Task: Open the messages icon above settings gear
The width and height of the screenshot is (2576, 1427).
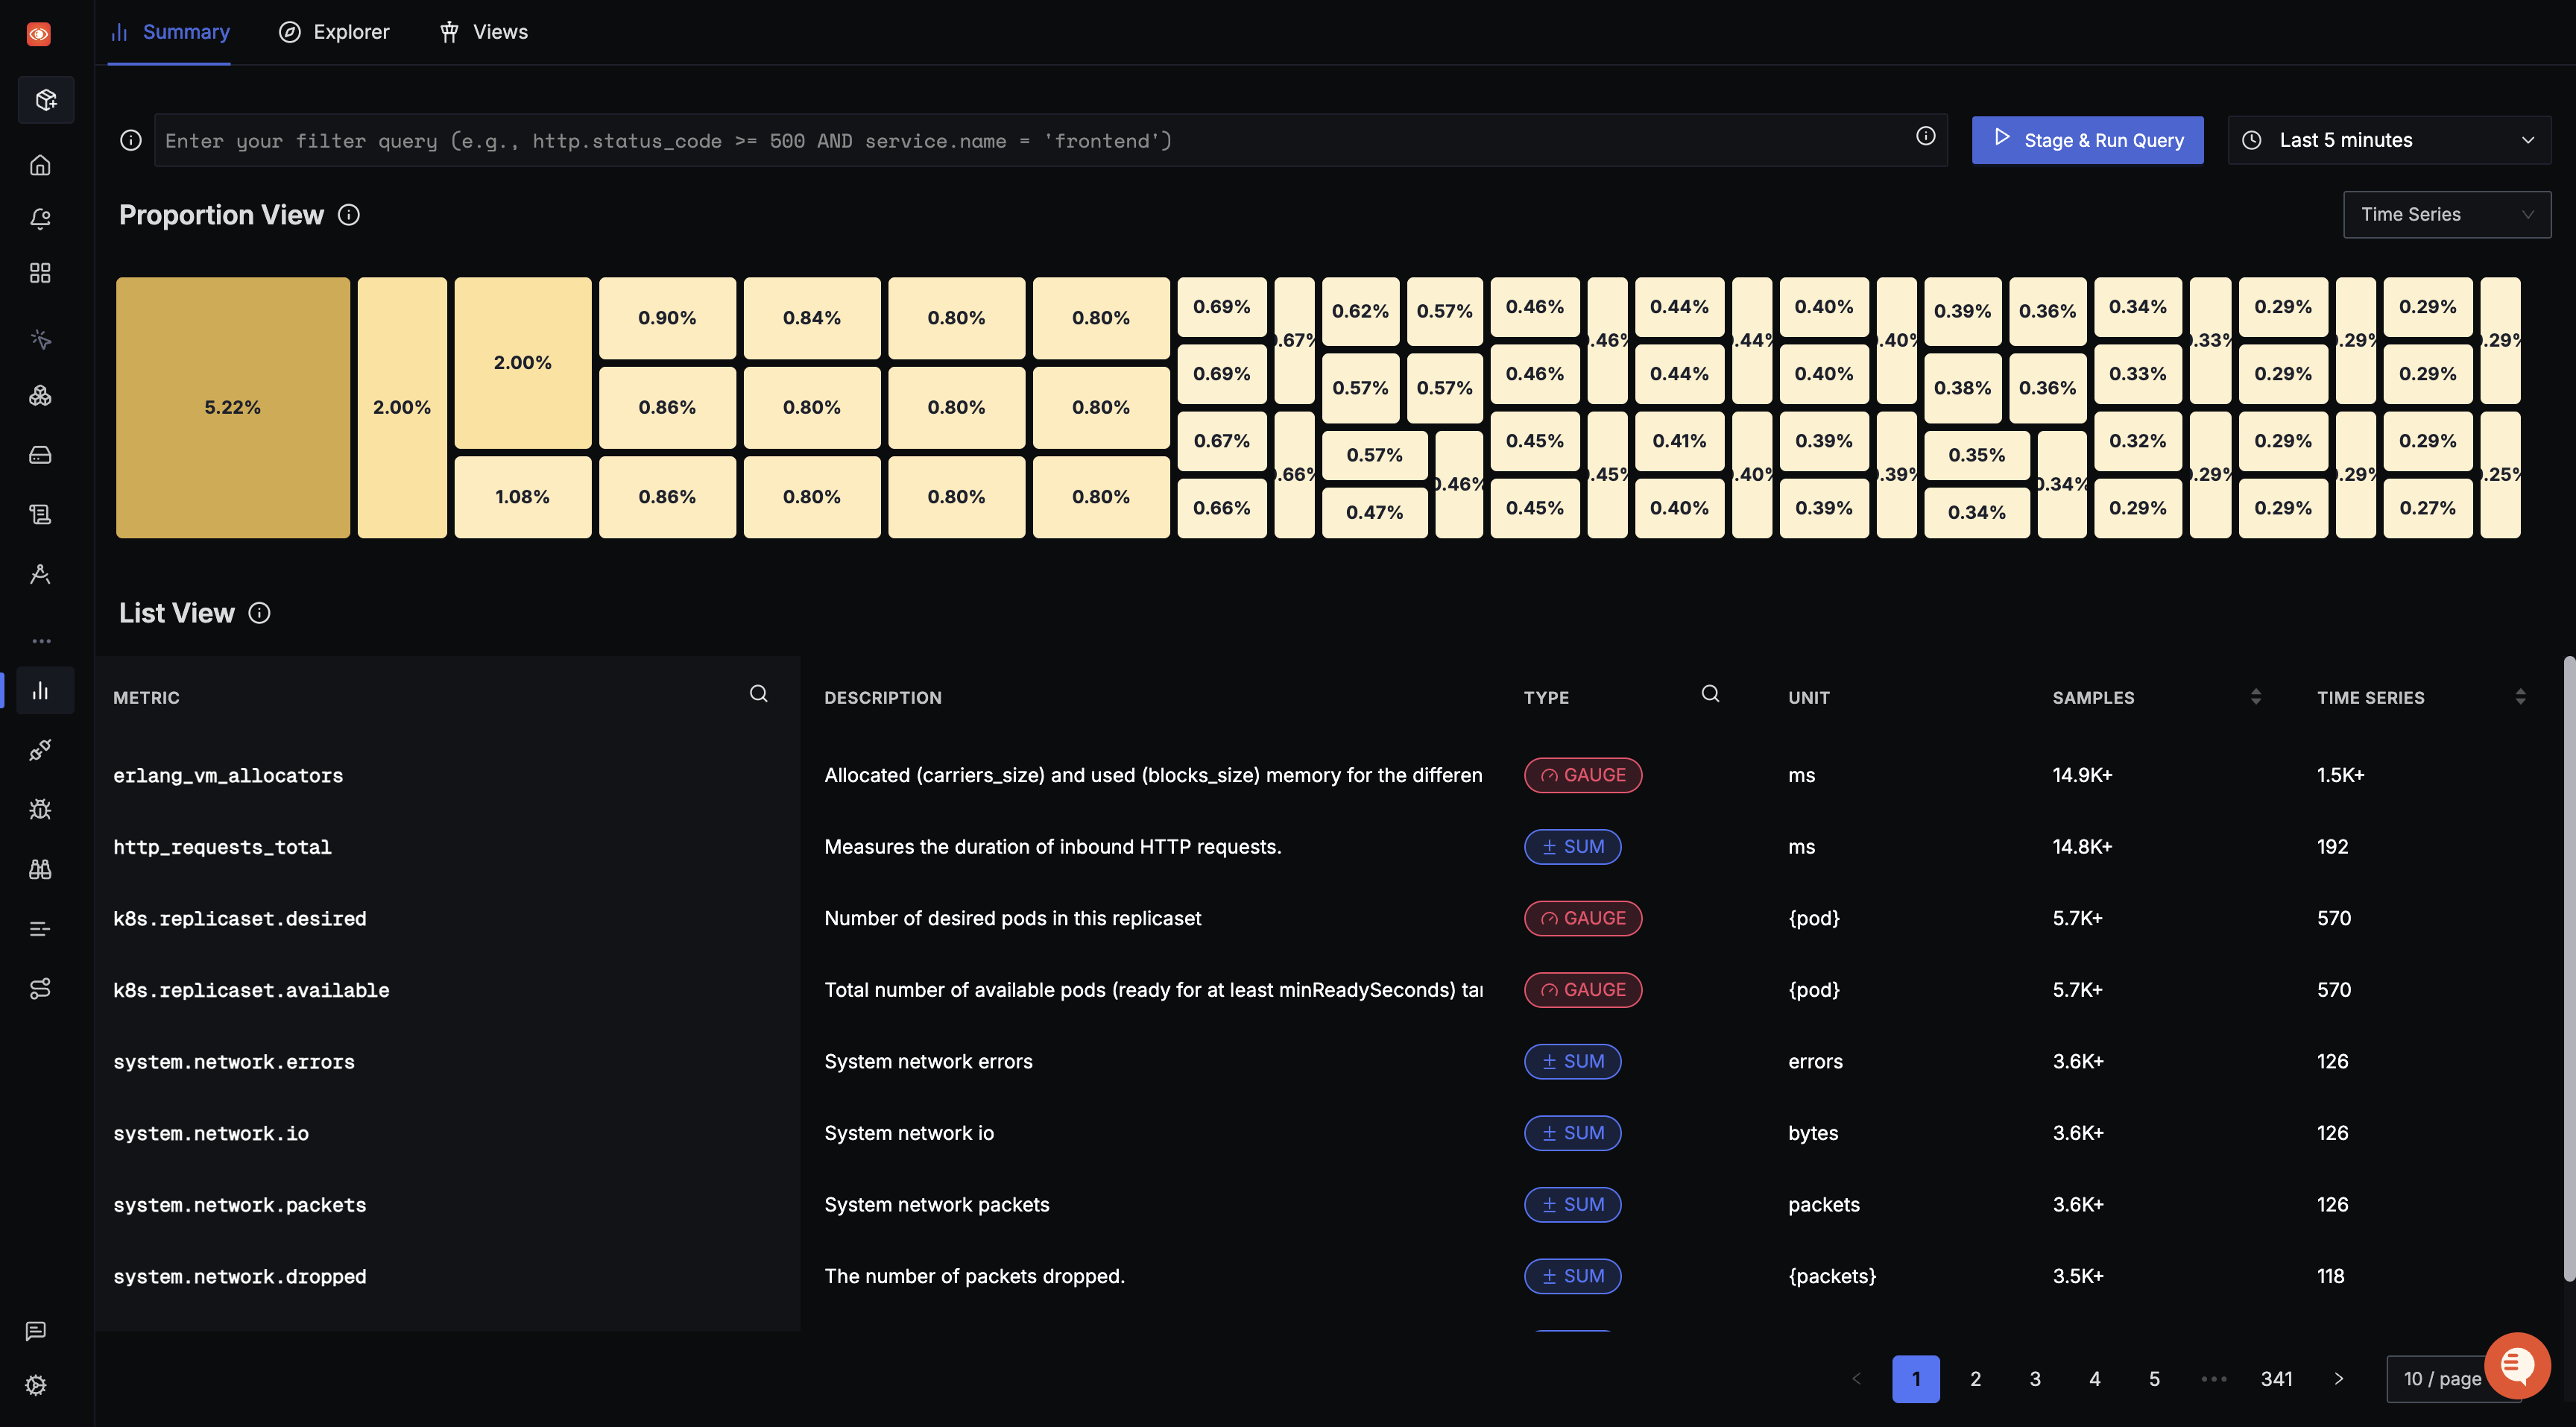Action: pyautogui.click(x=36, y=1331)
